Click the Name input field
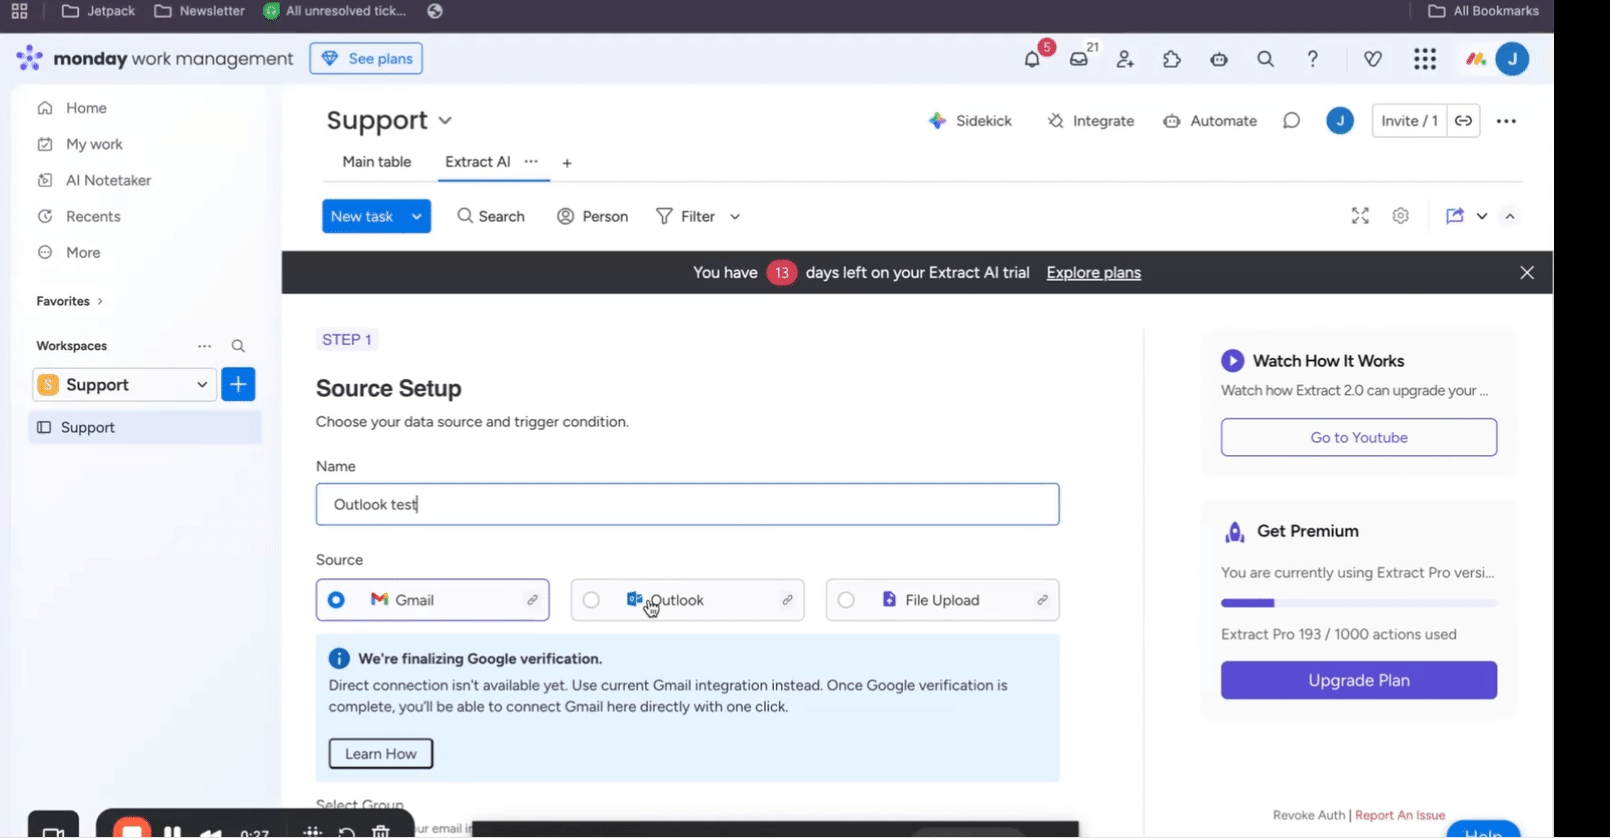1610x838 pixels. (x=687, y=505)
